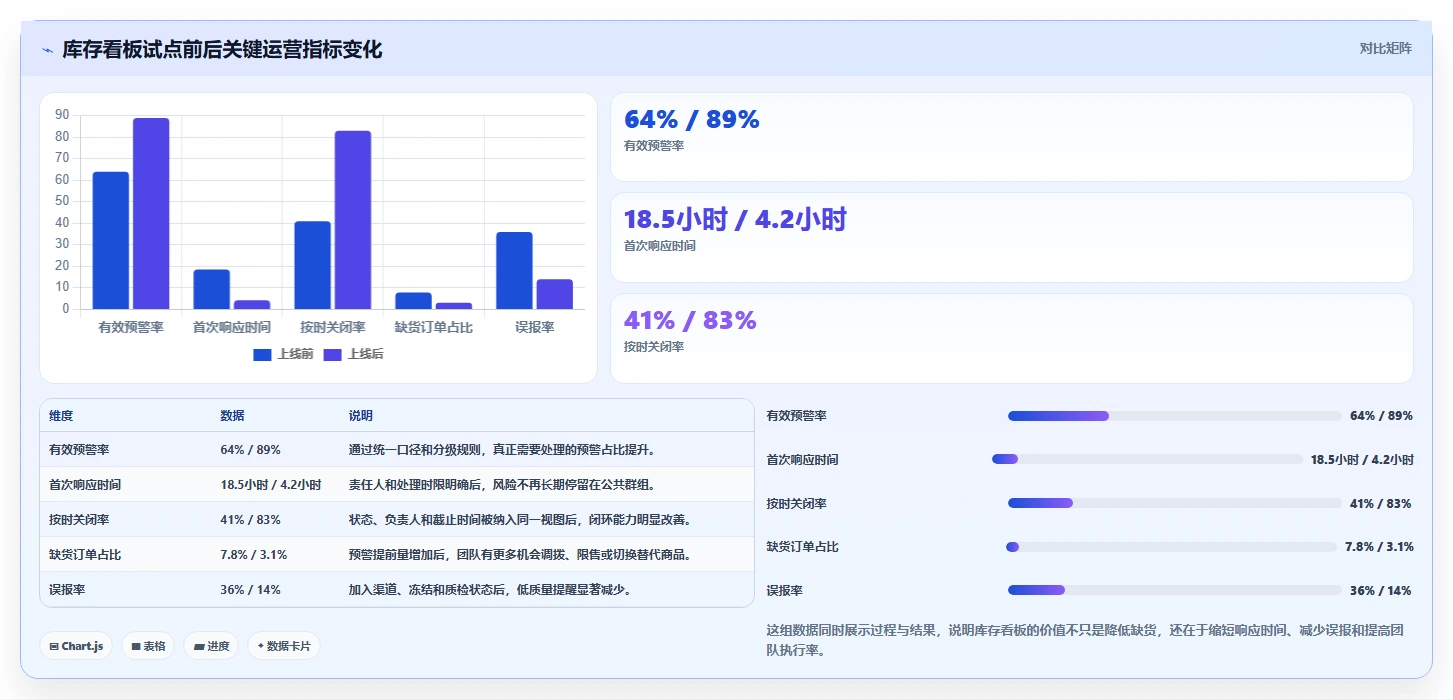Click the 按时关闭率 label on the chart x-axis

point(333,327)
